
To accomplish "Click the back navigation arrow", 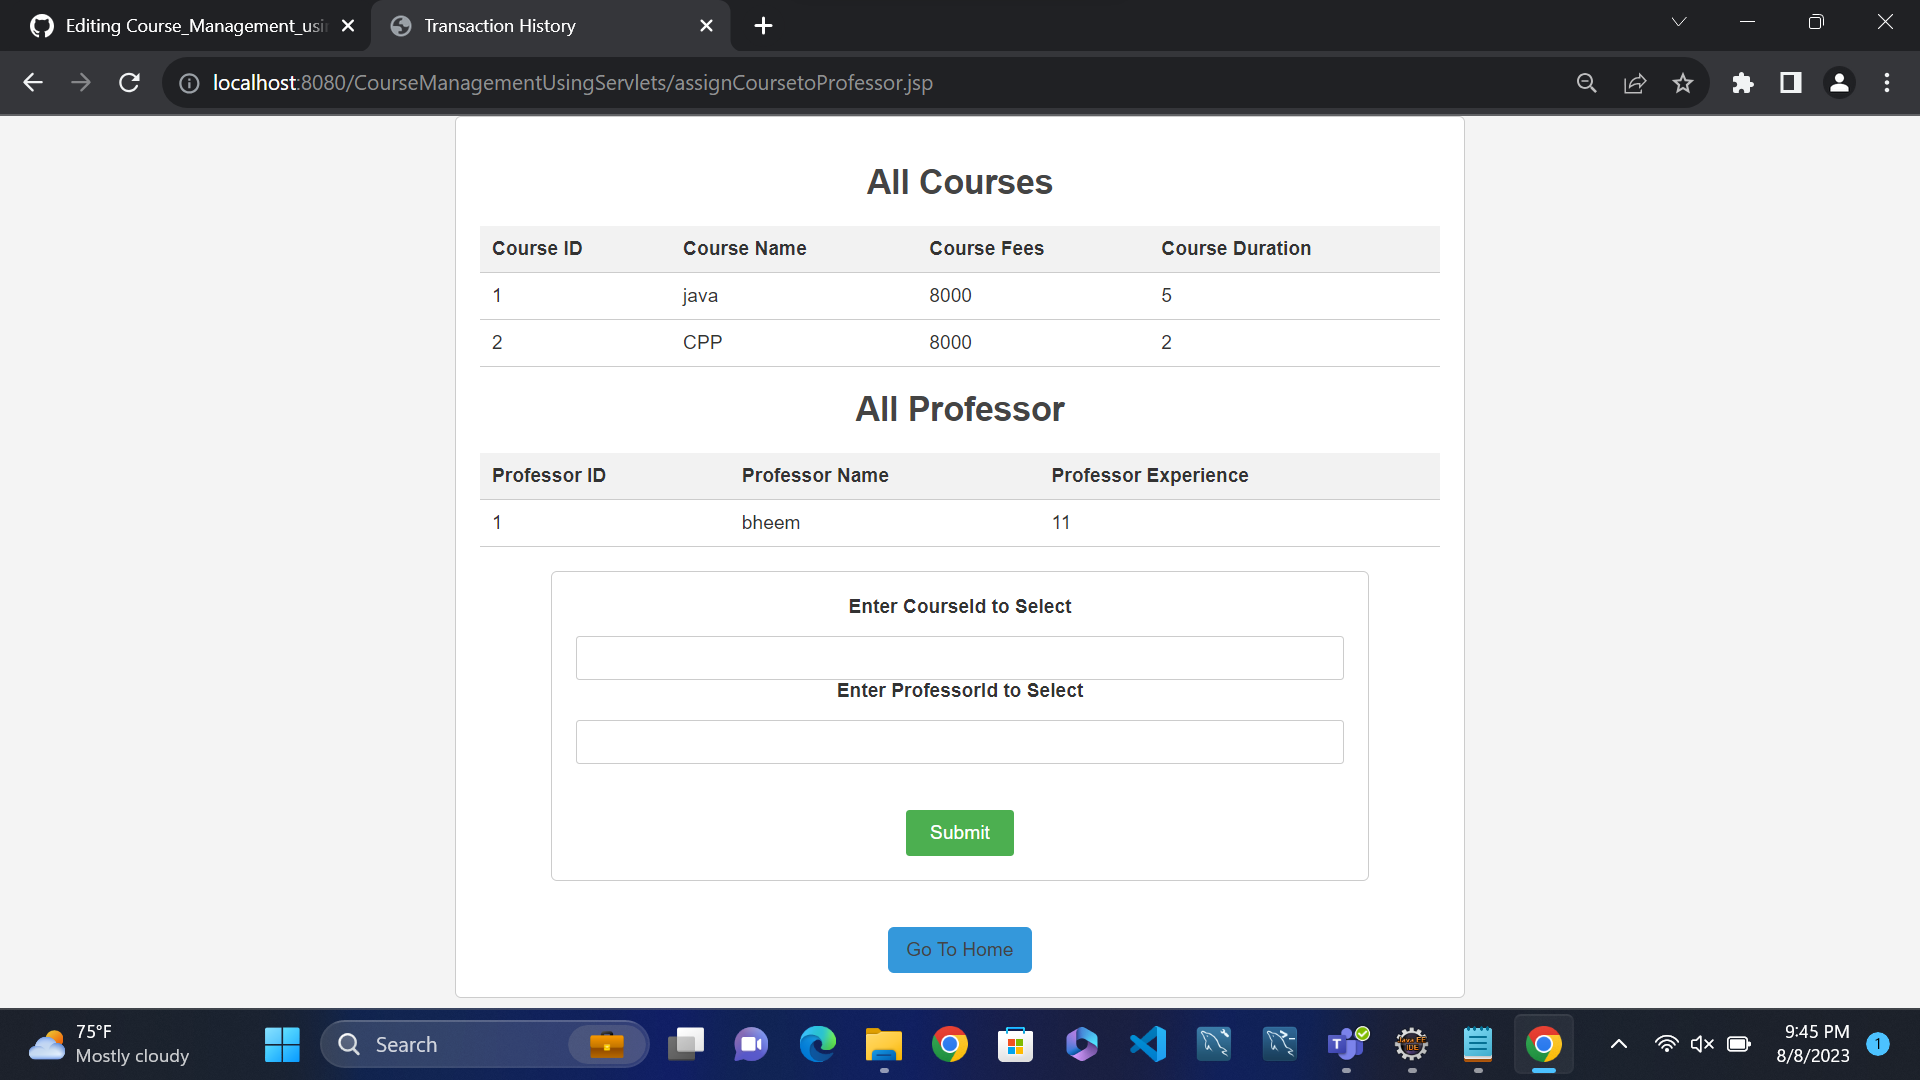I will (33, 83).
